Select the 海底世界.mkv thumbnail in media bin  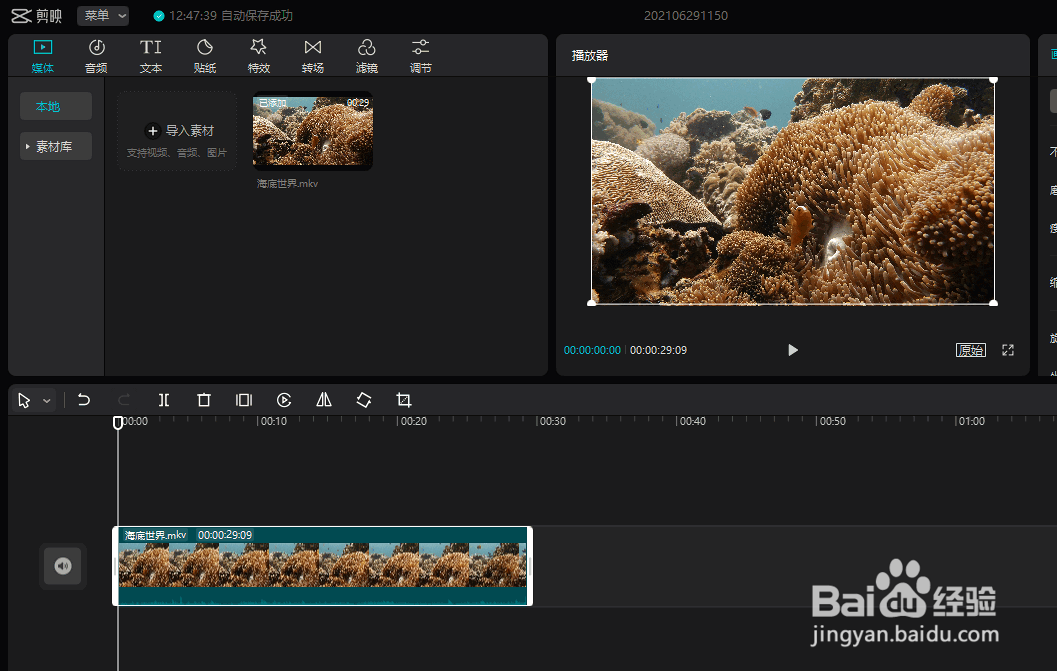tap(313, 132)
